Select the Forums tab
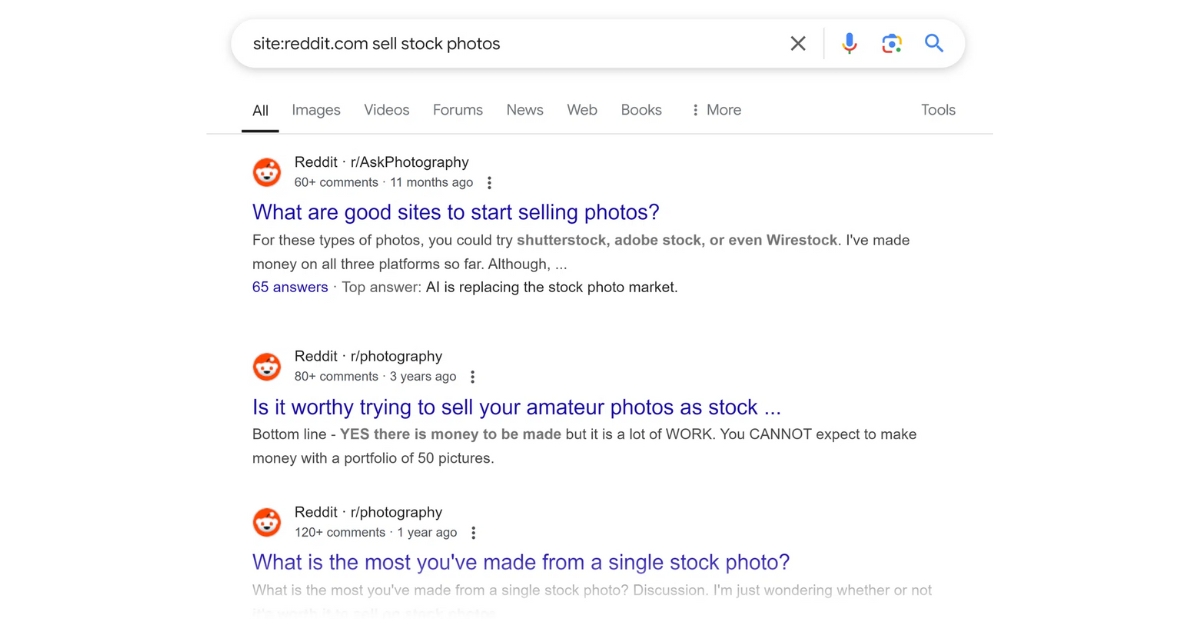Viewport: 1200px width, 628px height. click(x=458, y=110)
